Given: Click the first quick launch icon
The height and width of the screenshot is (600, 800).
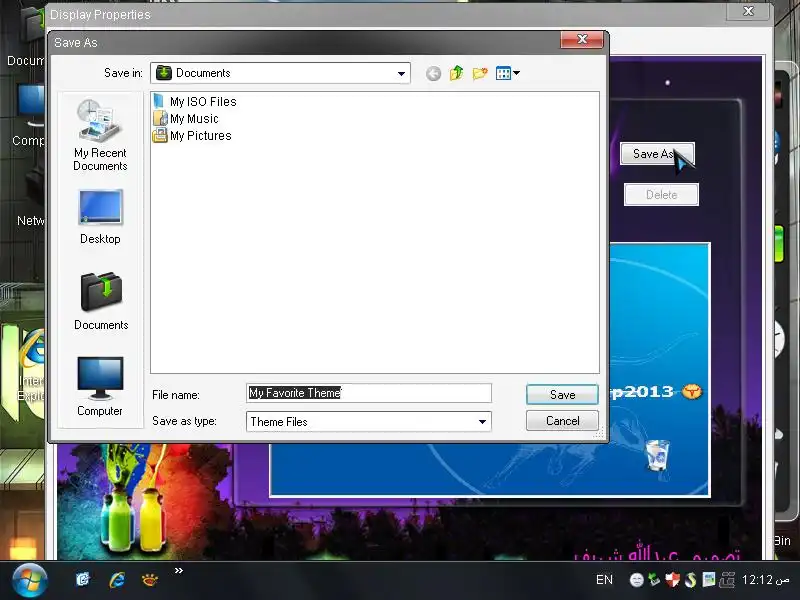Looking at the screenshot, I should pos(83,580).
